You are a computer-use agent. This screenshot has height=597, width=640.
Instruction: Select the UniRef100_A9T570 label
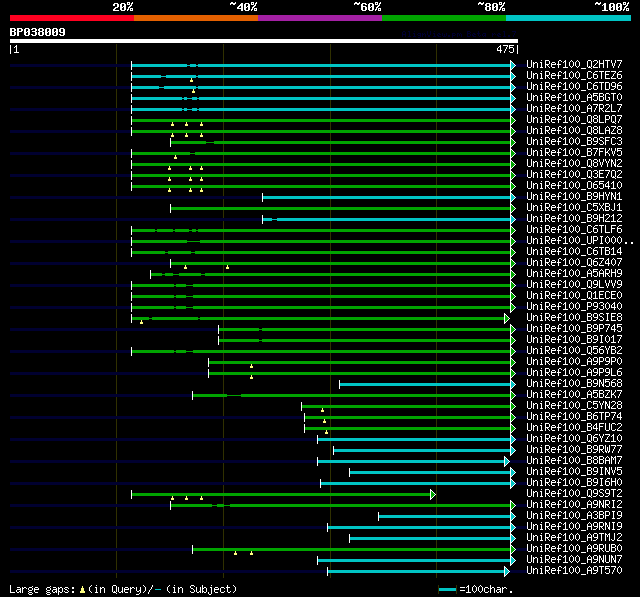(x=574, y=571)
